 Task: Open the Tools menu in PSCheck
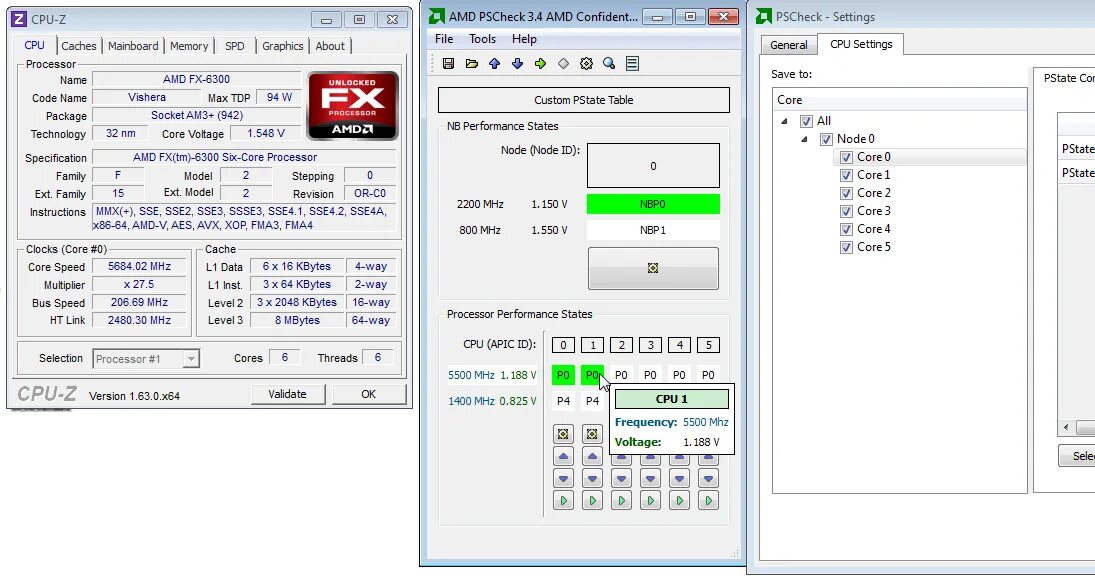coord(483,39)
